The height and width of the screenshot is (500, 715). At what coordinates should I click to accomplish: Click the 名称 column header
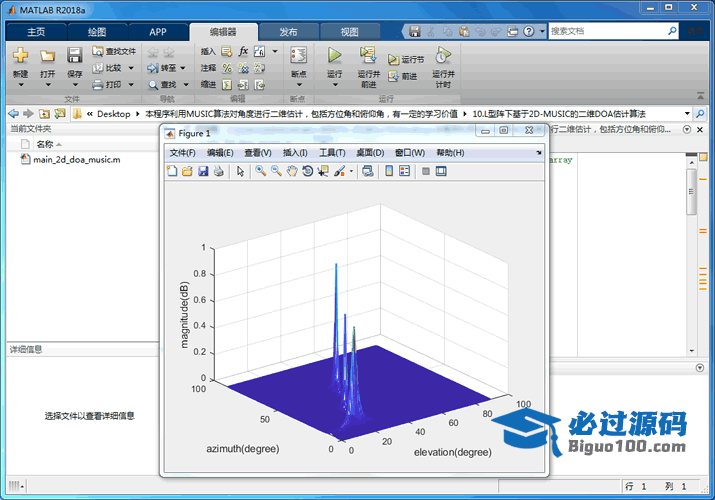[45, 144]
